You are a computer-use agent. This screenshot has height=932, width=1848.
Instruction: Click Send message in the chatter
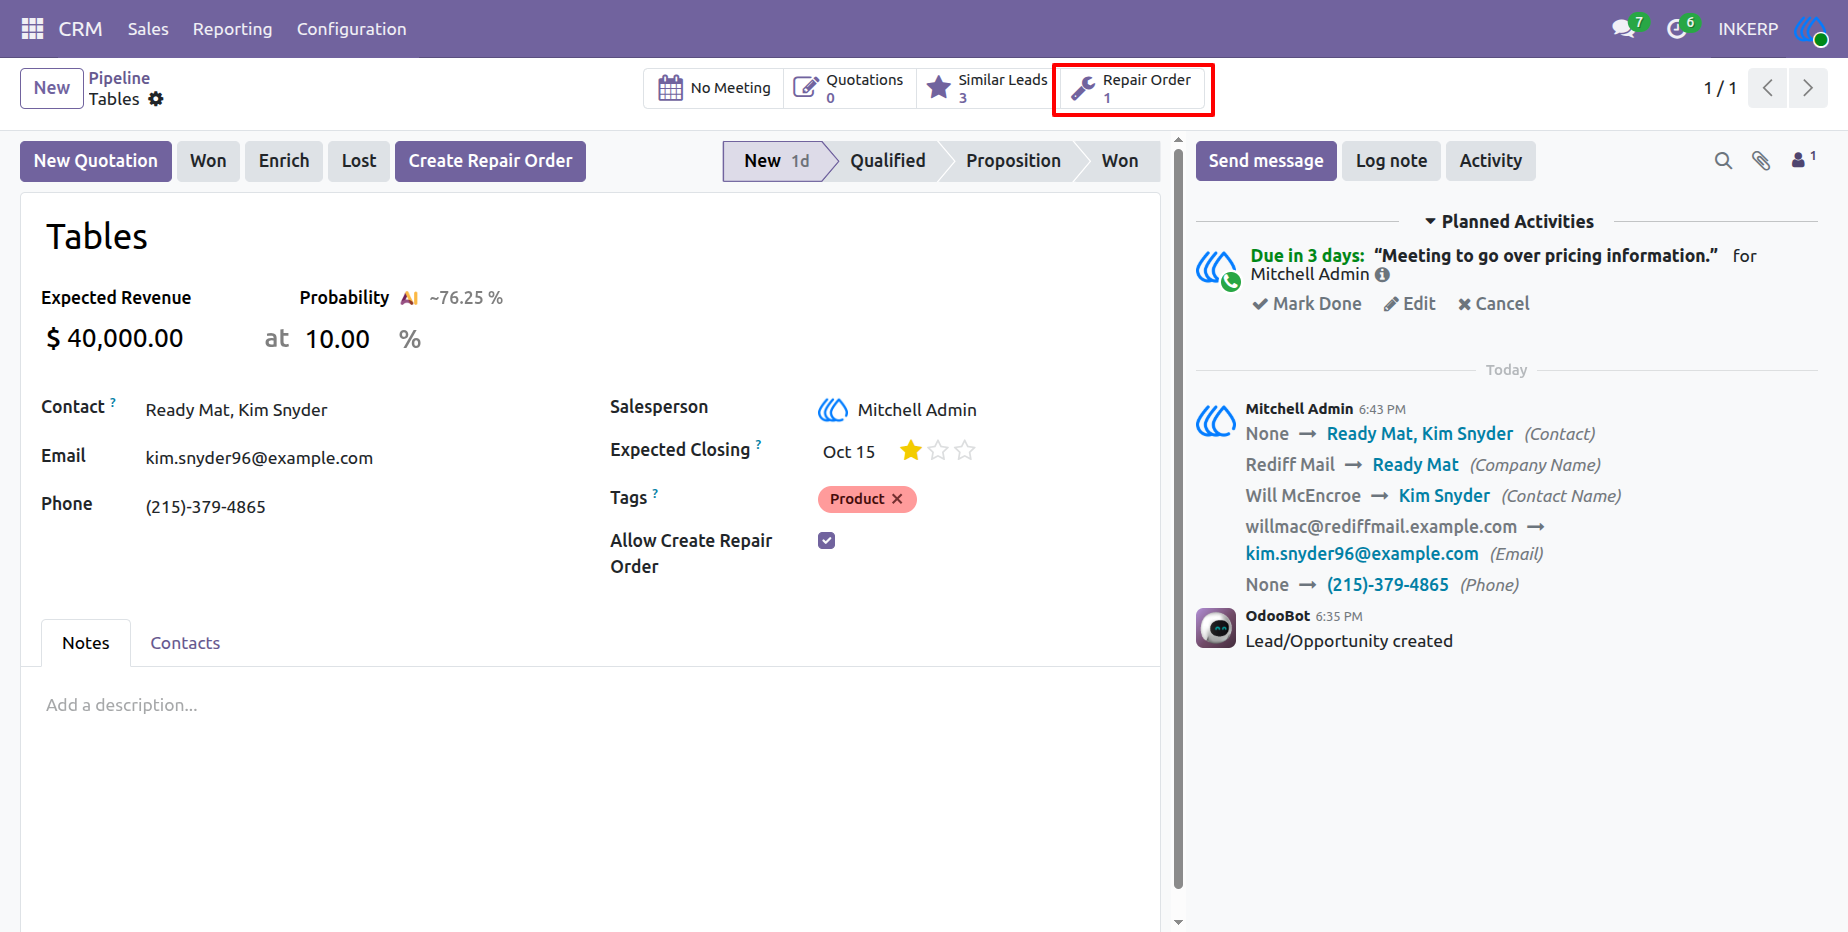(1266, 161)
